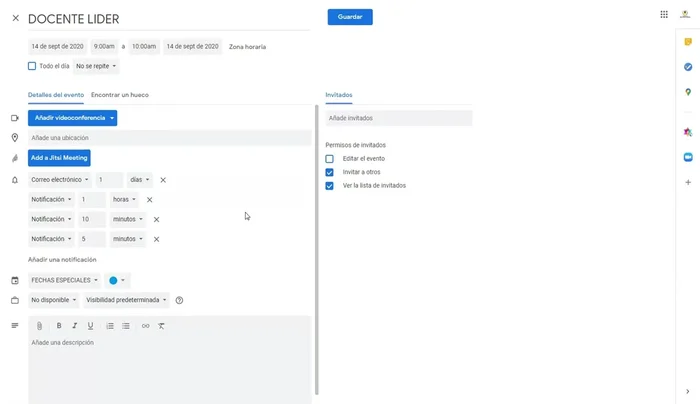
Task: Switch to Detalles del evento tab
Action: (56, 95)
